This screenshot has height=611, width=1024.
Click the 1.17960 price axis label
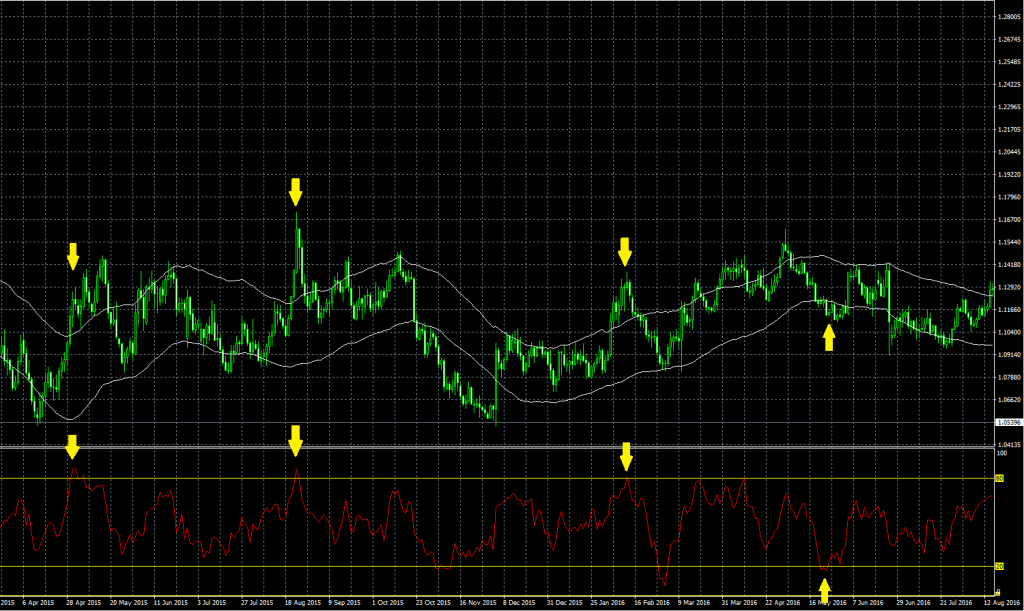tap(1010, 197)
